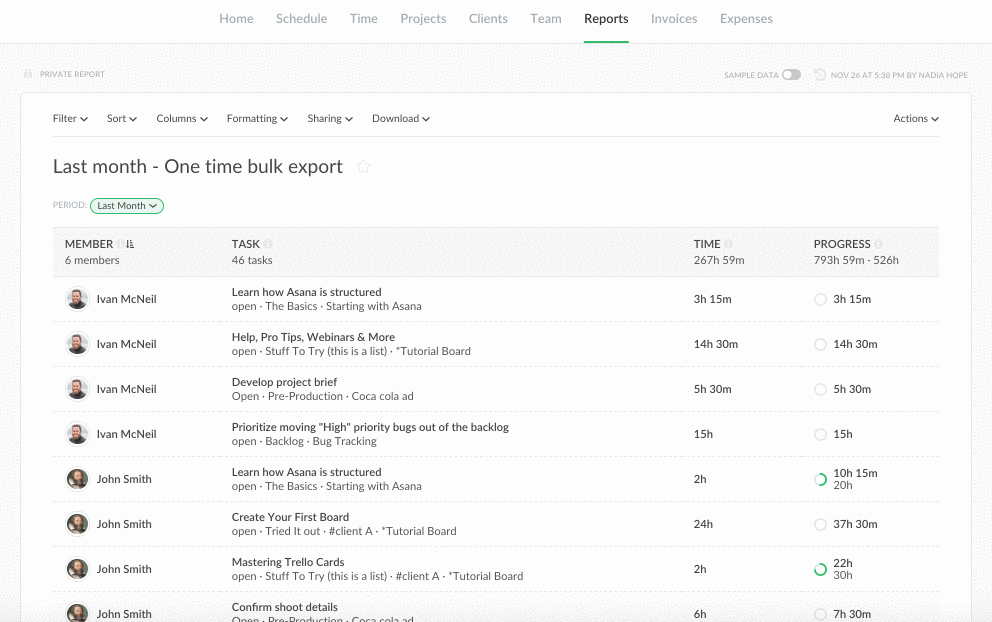Click the Member column sort icon
The image size is (992, 622).
pos(131,244)
